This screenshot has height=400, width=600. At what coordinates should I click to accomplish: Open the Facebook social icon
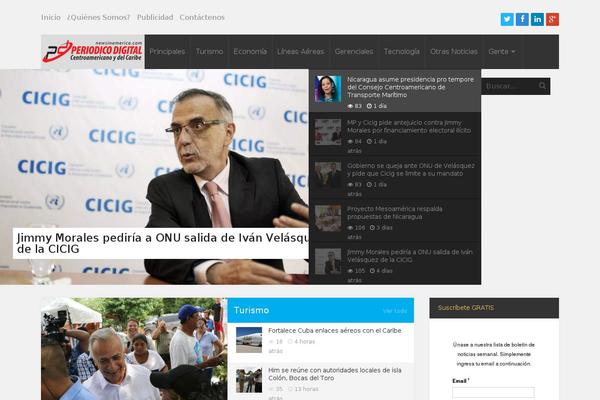(x=522, y=19)
